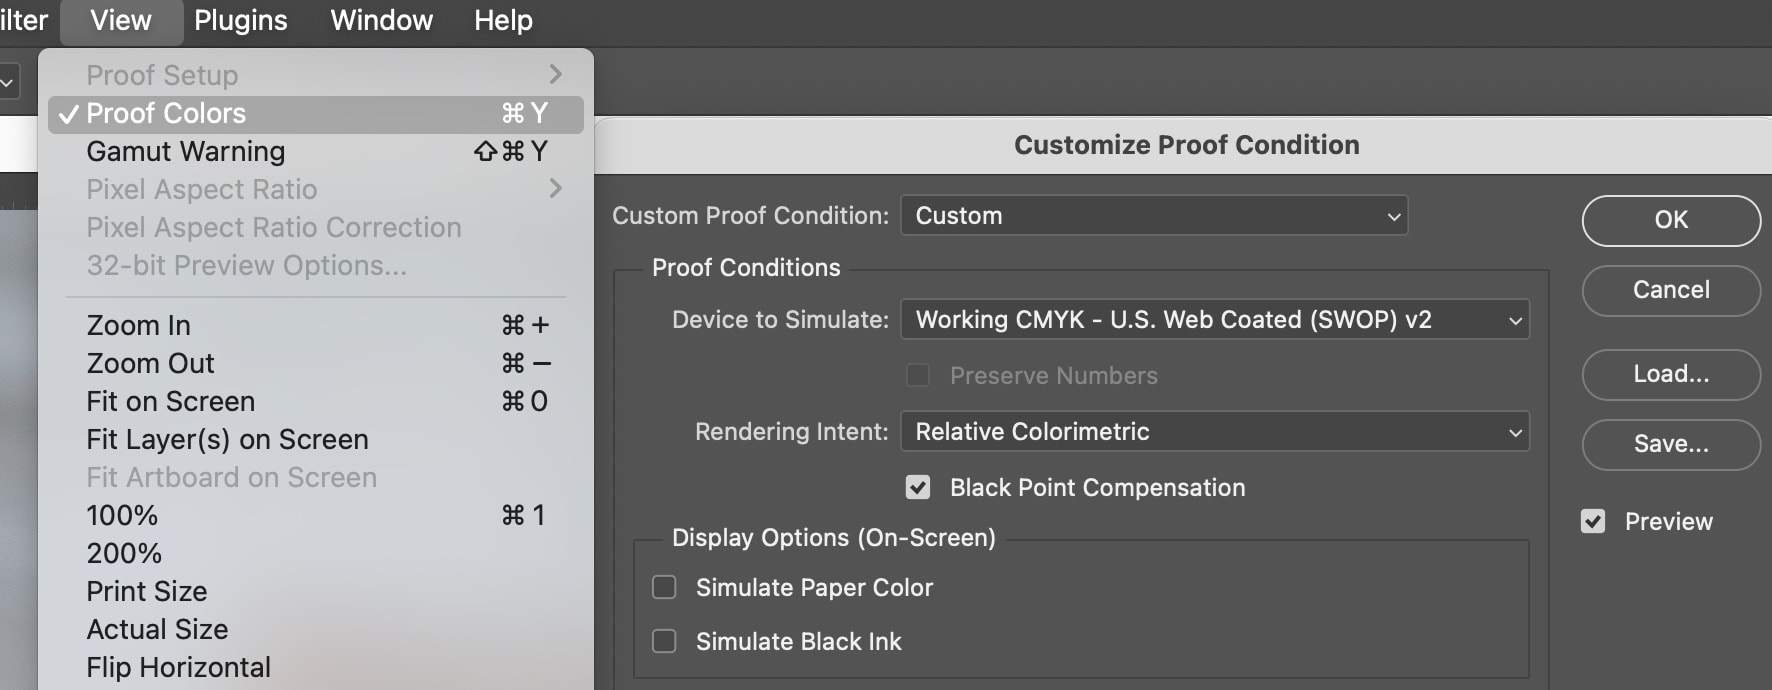1772x690 pixels.
Task: Open the Plugins menu
Action: coord(241,21)
